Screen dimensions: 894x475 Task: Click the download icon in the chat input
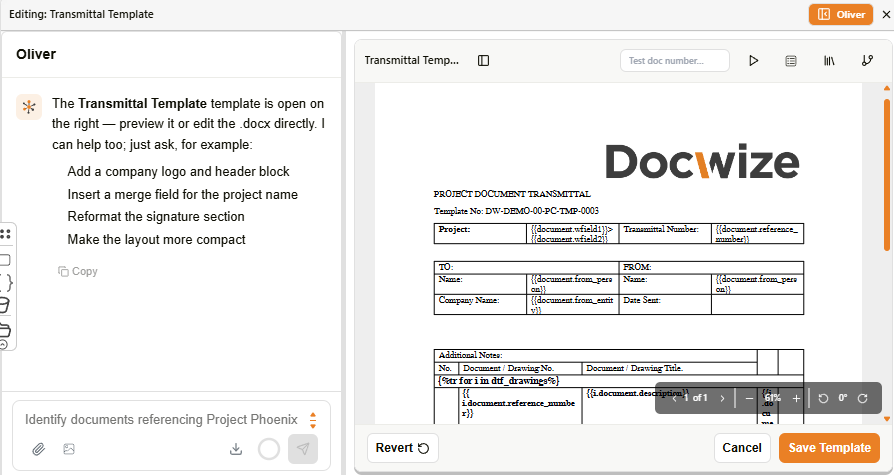click(235, 449)
